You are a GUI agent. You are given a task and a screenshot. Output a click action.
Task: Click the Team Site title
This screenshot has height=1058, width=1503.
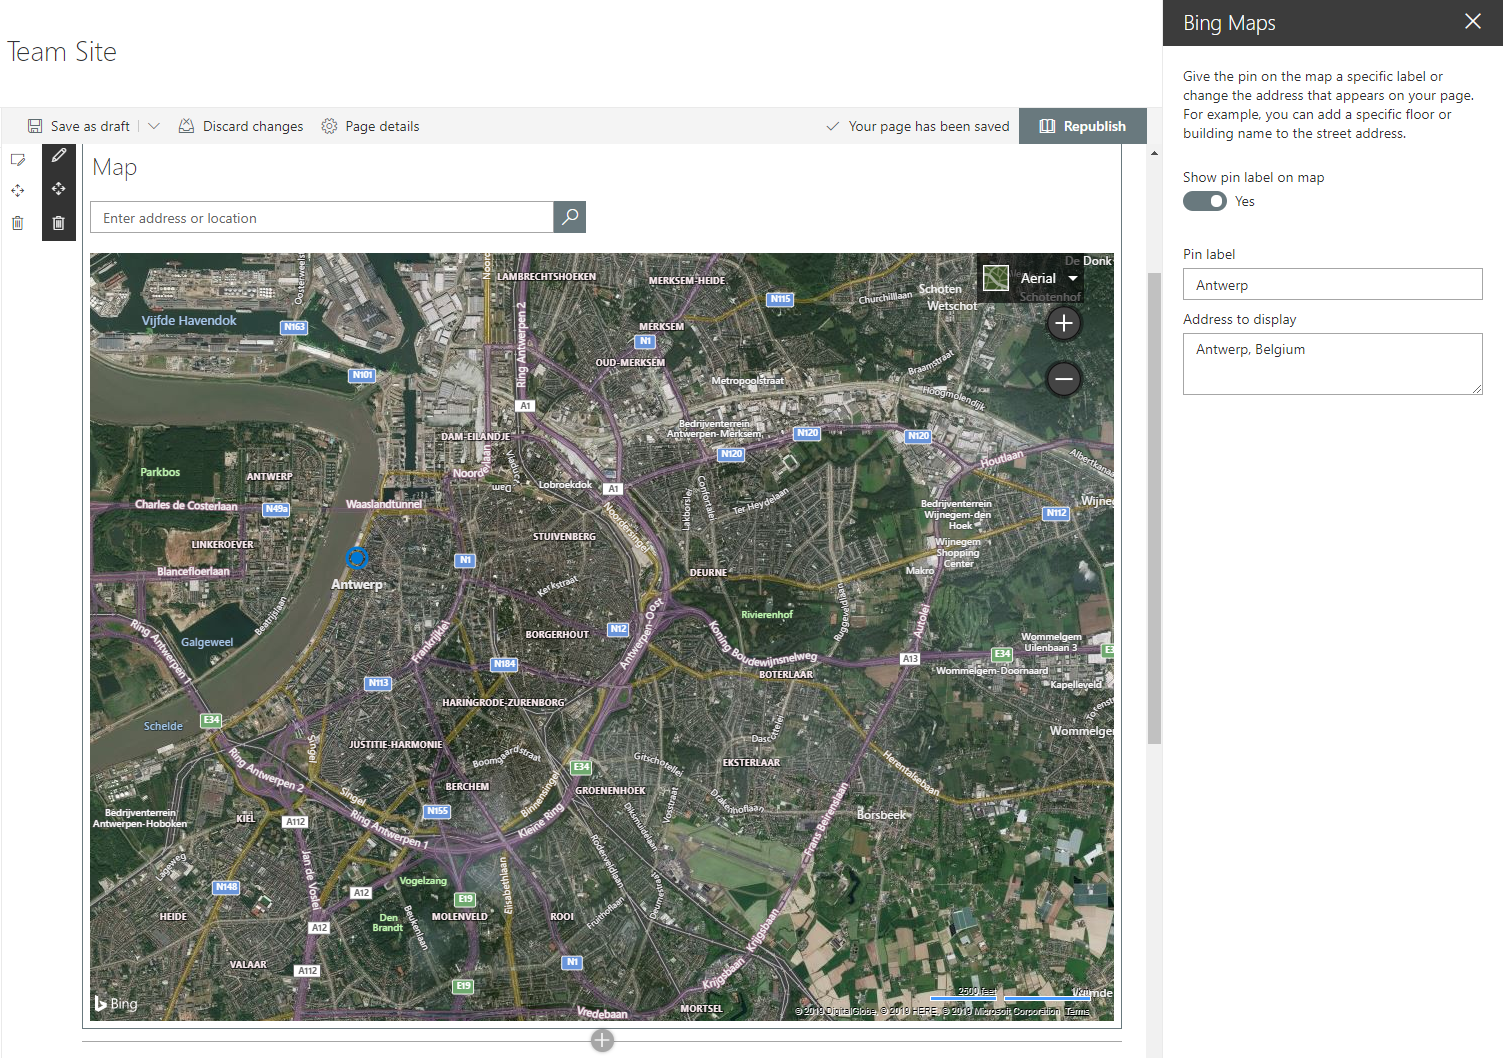62,52
